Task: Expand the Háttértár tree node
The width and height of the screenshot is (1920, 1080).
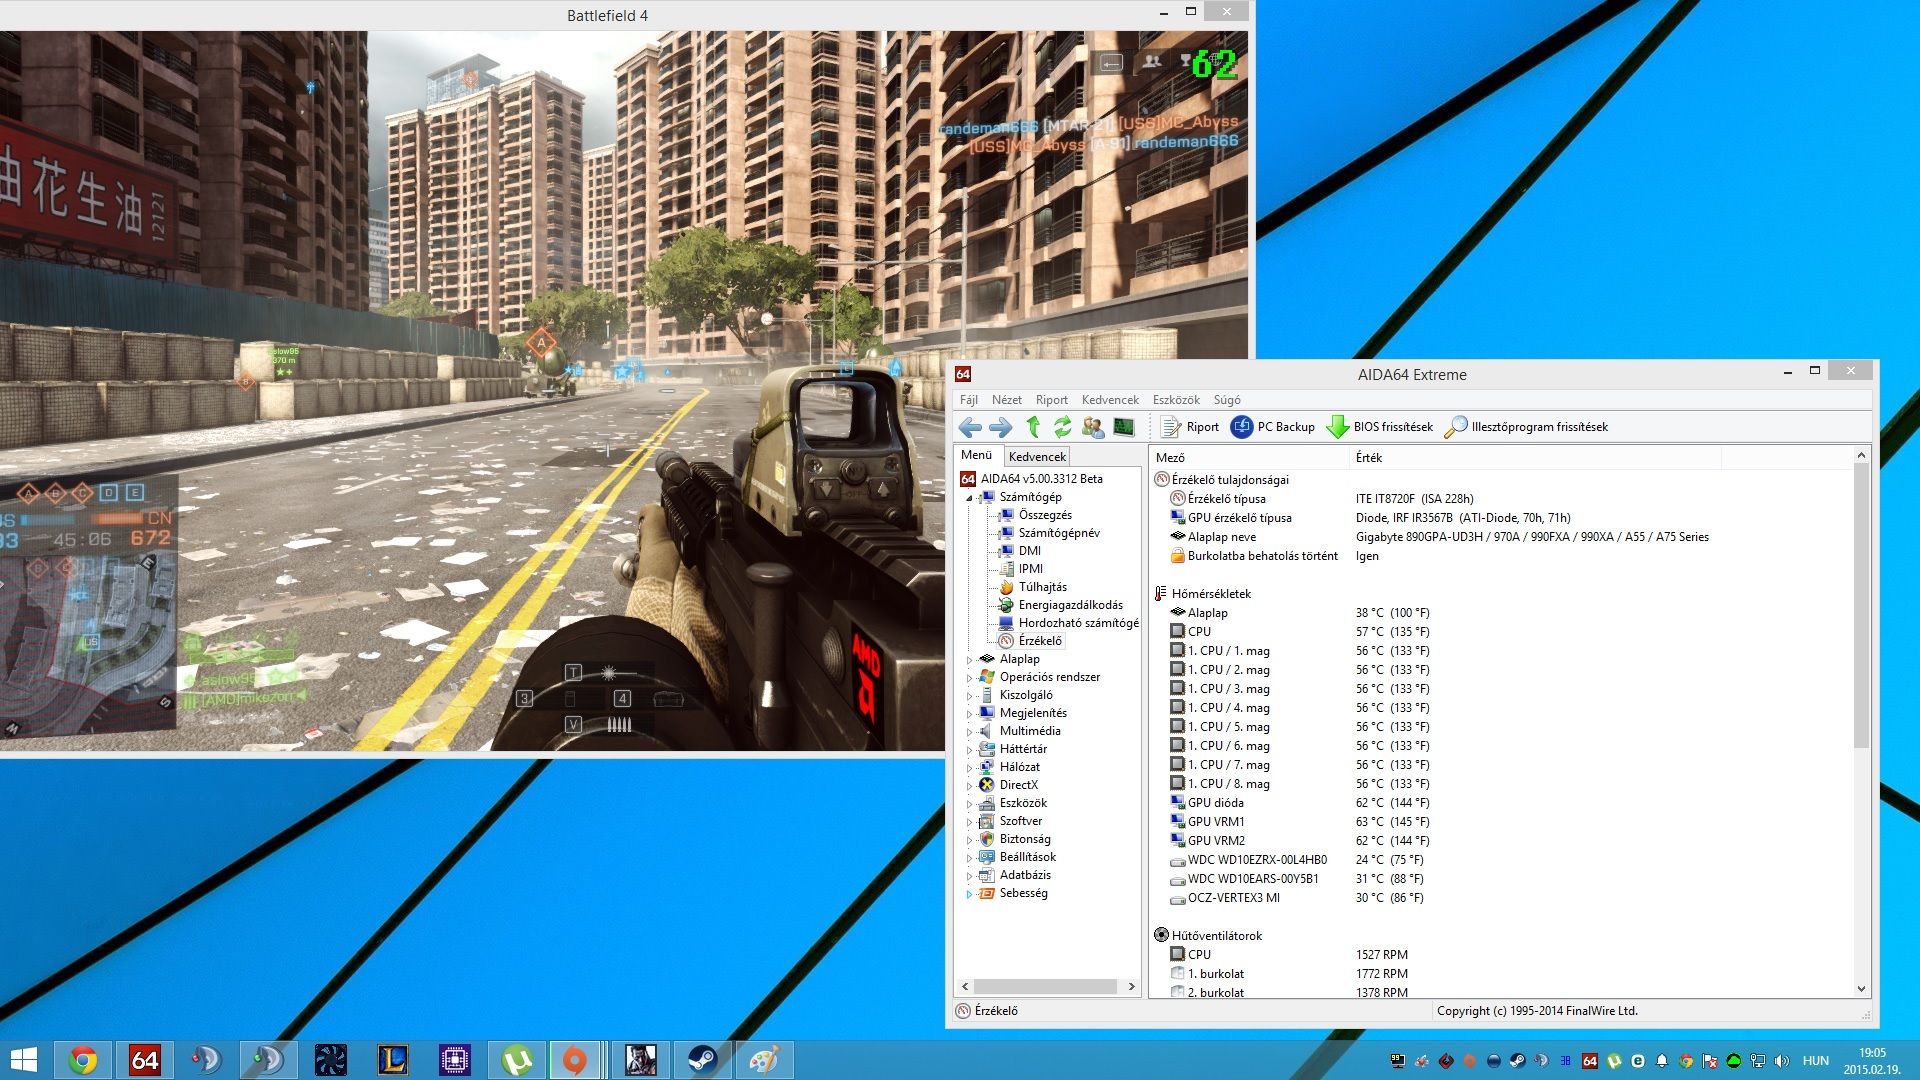Action: tap(969, 750)
